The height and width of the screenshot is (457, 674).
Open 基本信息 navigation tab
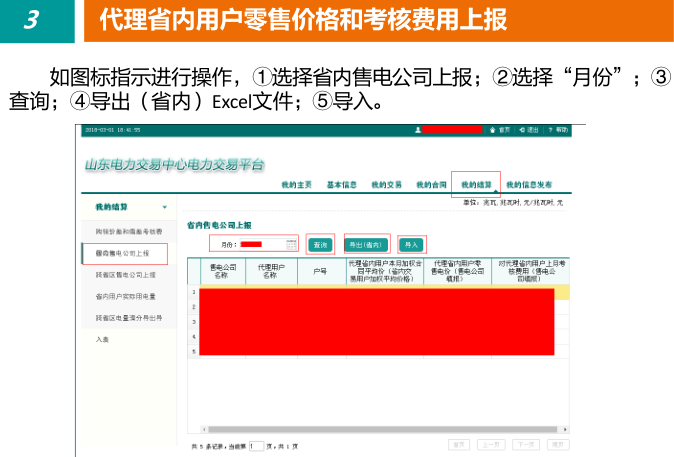tap(342, 185)
